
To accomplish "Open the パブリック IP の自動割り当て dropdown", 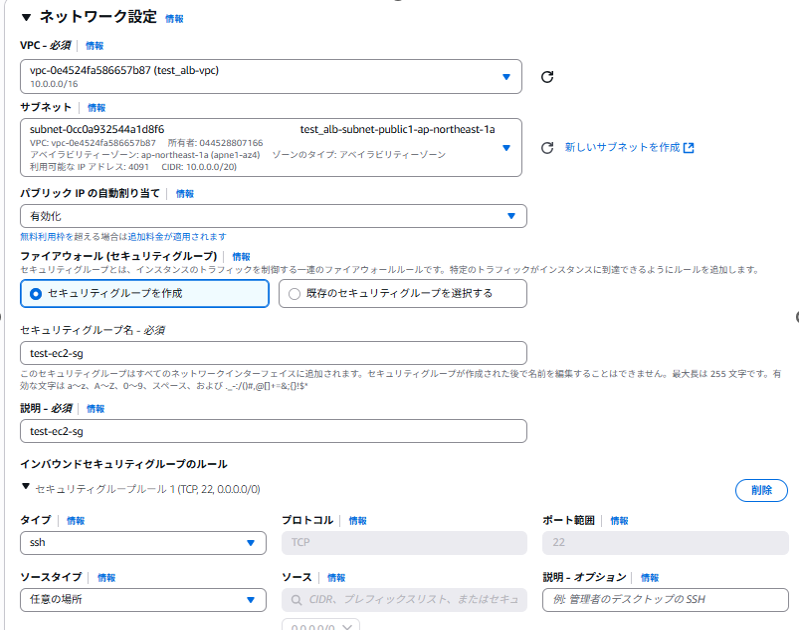I will click(x=273, y=216).
